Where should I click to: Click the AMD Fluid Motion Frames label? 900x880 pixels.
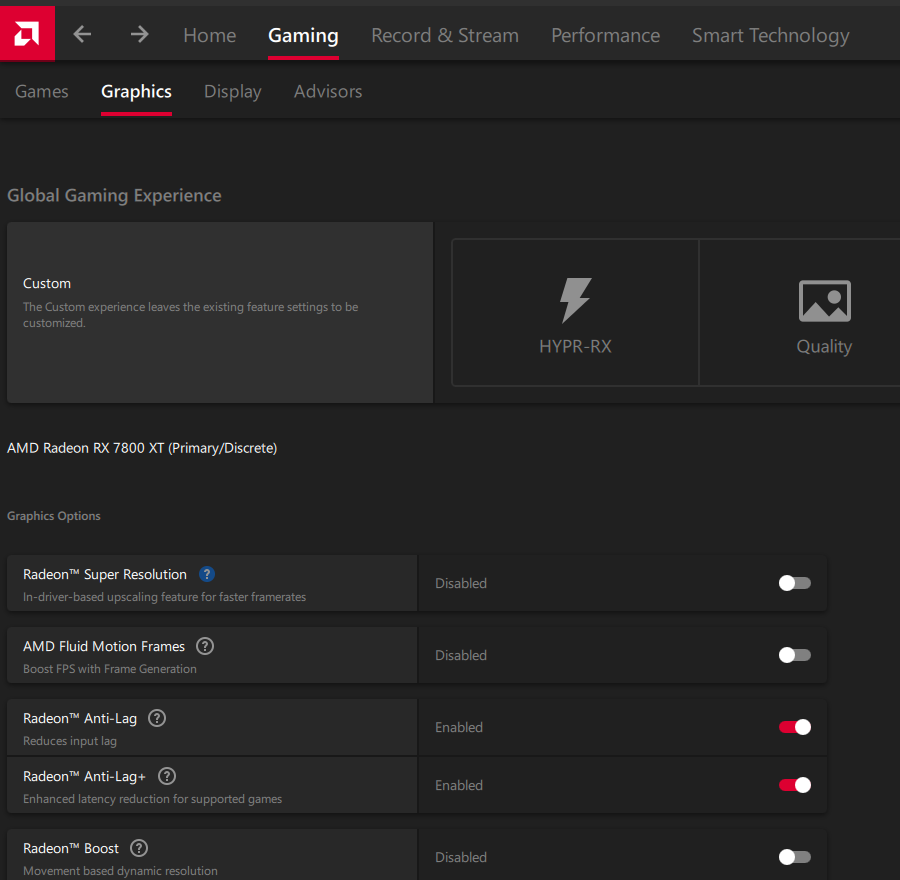[x=104, y=646]
